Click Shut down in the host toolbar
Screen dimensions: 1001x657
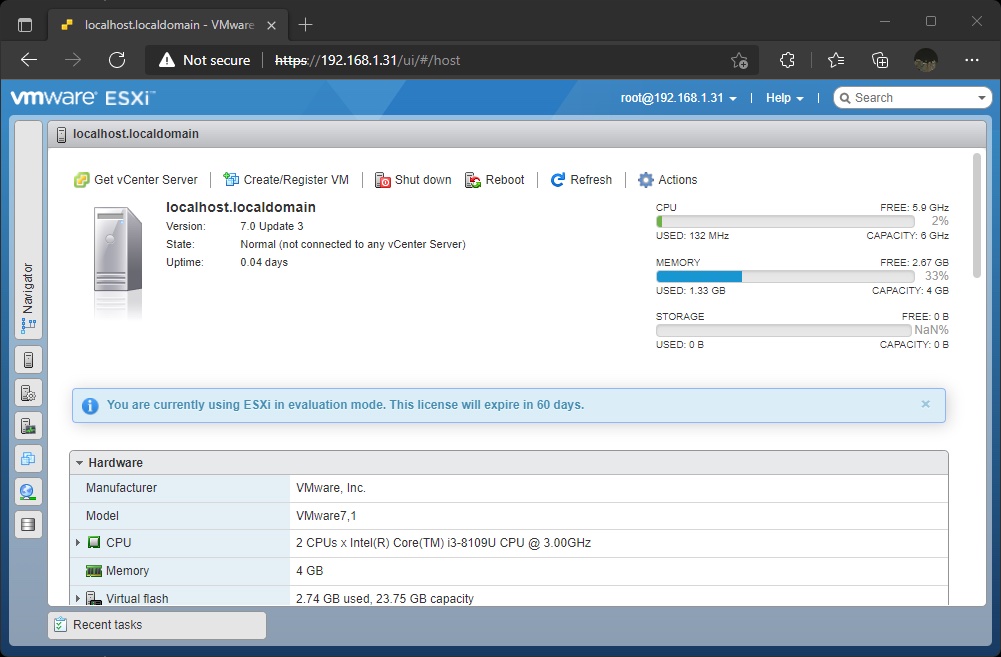click(x=413, y=180)
